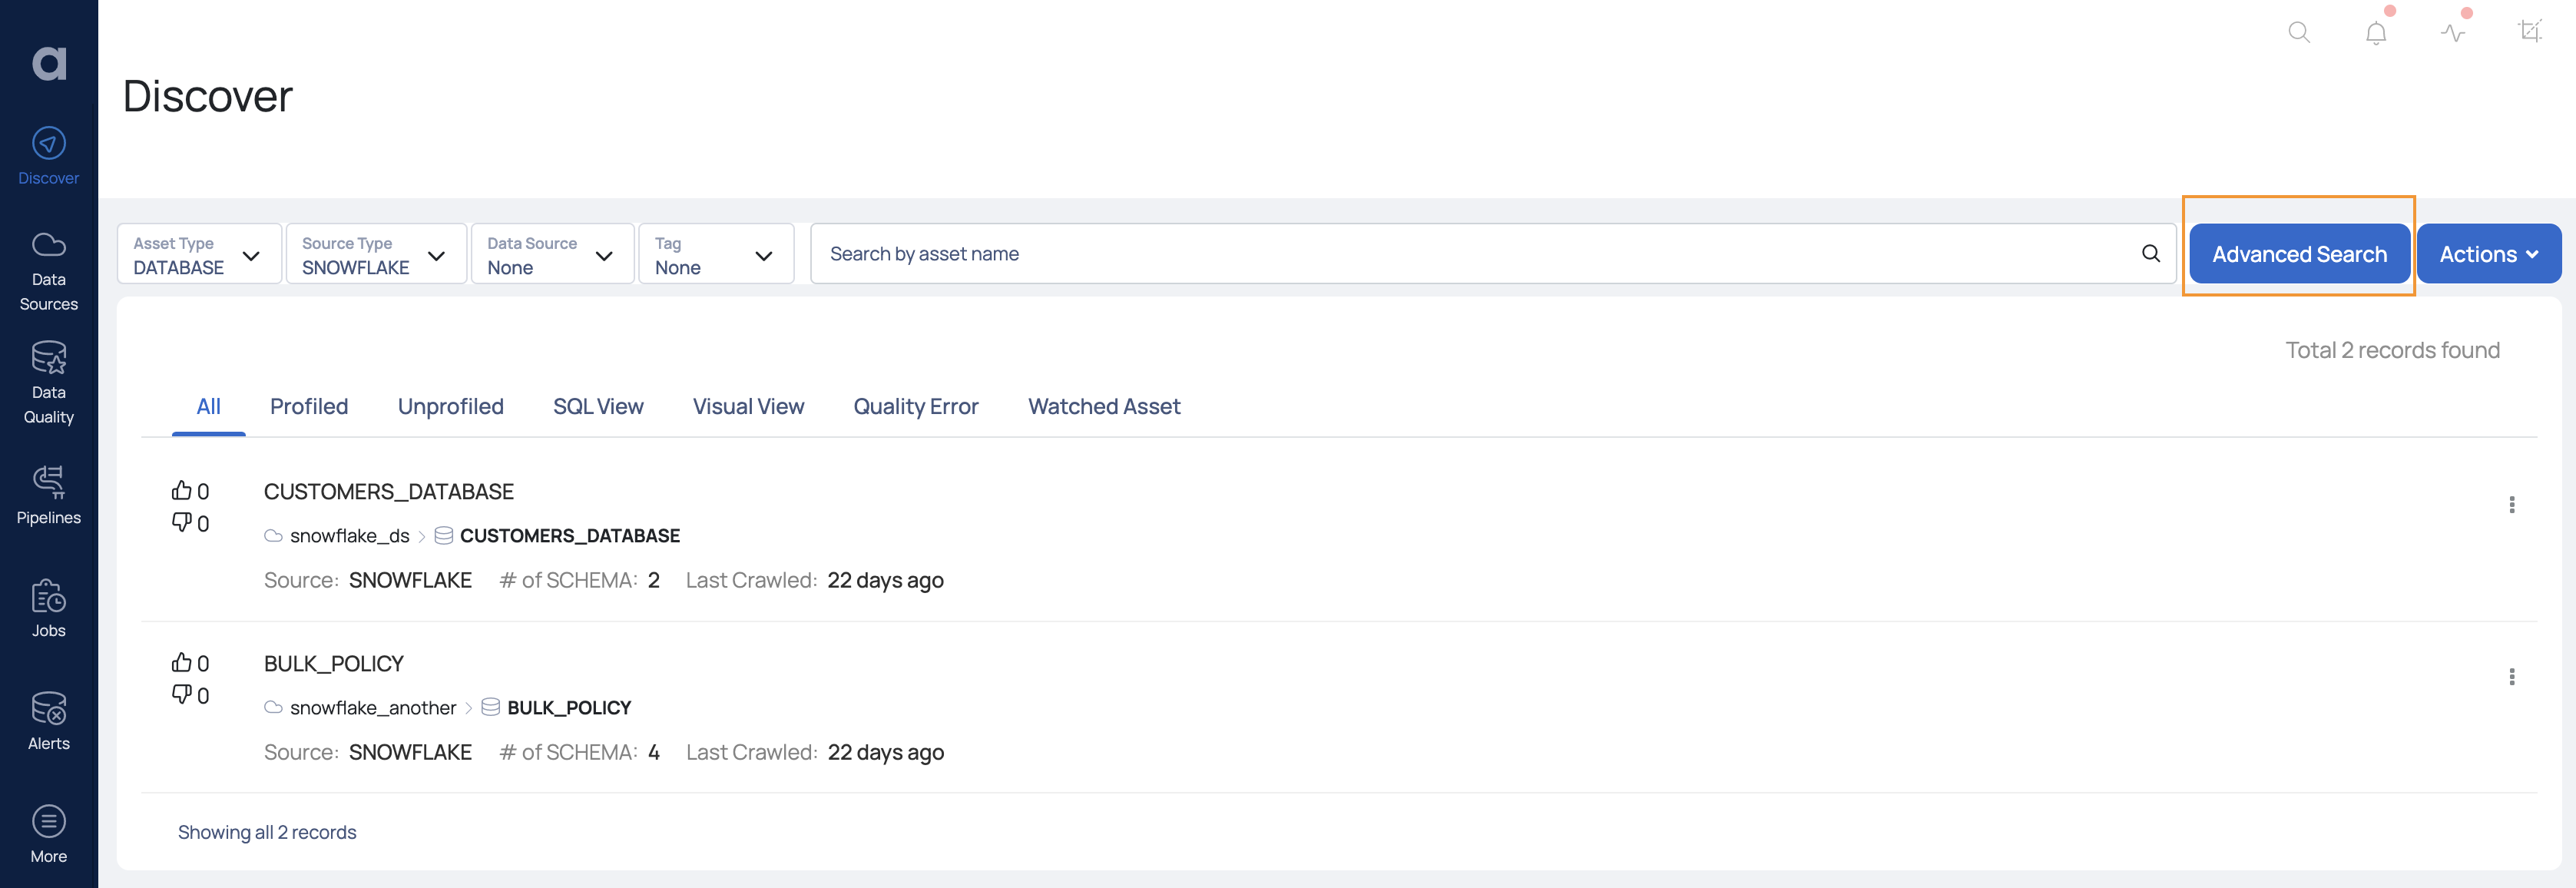Thumbs up the BULK_POLICY asset
2576x888 pixels.
(181, 662)
